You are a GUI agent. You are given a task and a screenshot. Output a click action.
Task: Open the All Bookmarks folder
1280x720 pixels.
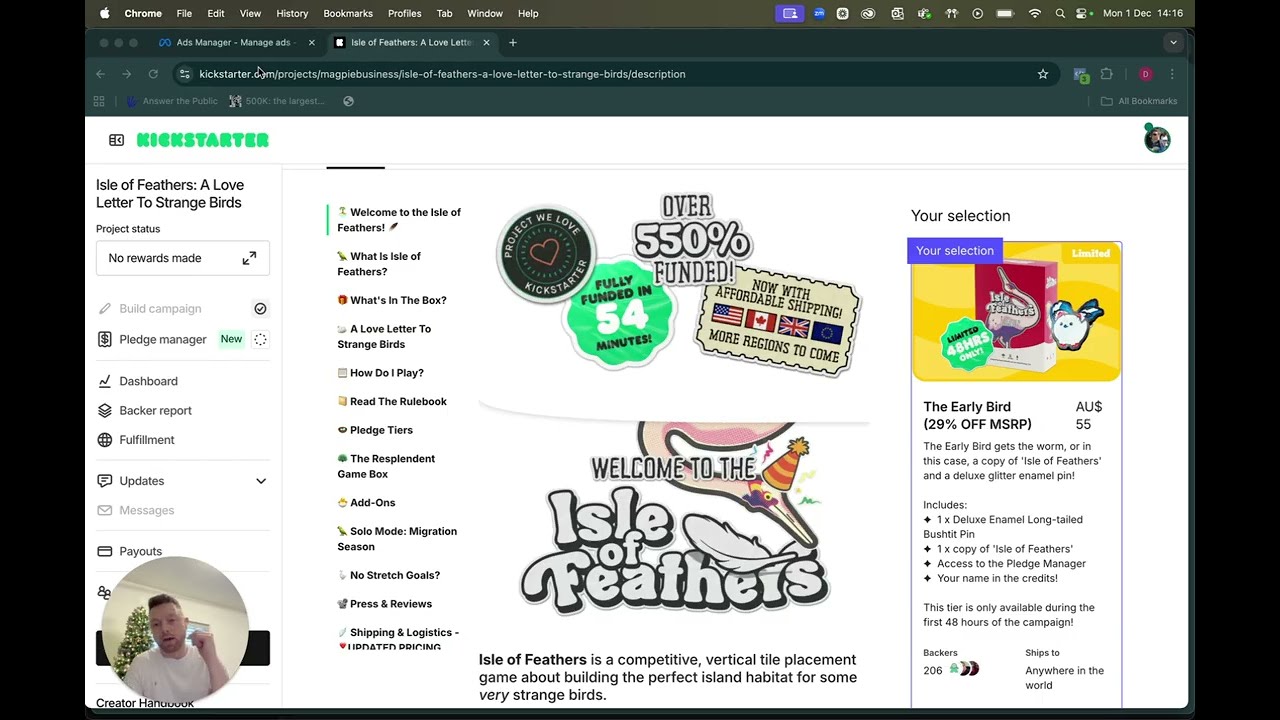point(1139,101)
